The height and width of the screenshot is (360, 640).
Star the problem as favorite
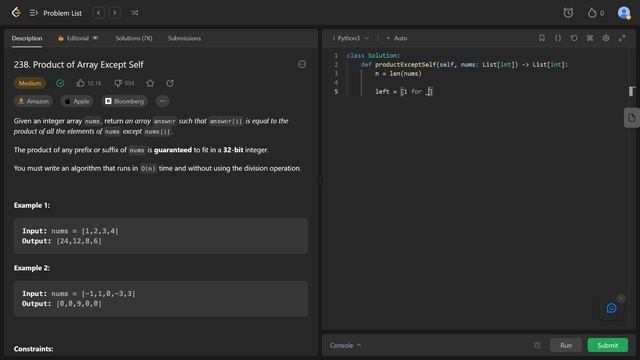click(150, 83)
